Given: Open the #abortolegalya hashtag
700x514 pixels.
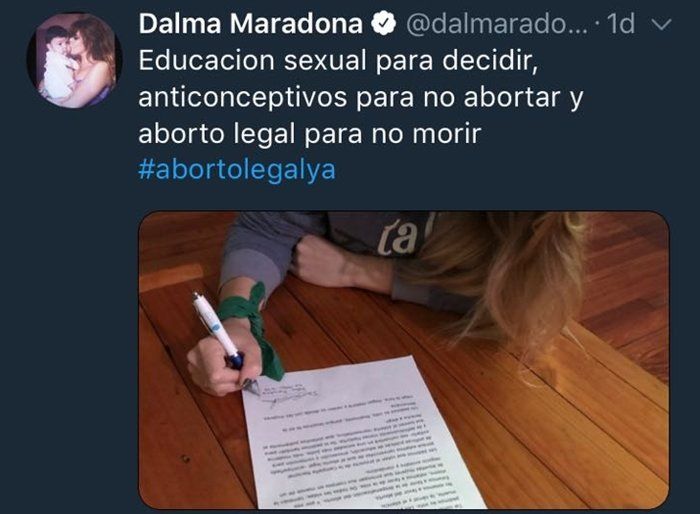Looking at the screenshot, I should (x=237, y=170).
